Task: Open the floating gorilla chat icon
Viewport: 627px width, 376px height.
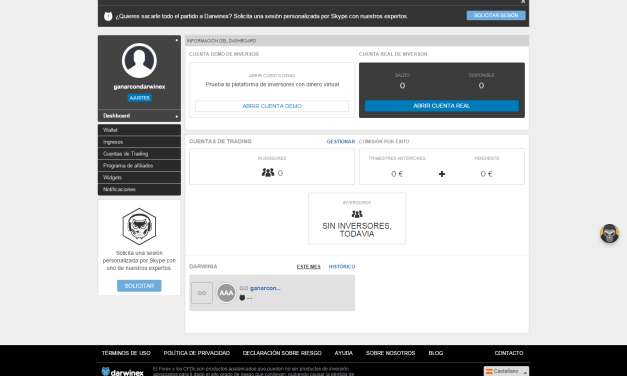Action: point(609,233)
